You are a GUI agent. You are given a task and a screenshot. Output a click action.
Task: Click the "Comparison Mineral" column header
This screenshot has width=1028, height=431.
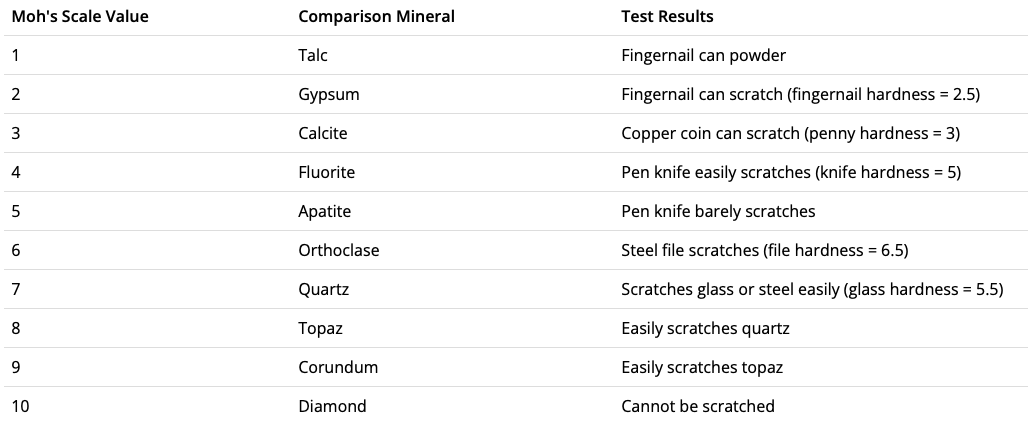[x=376, y=17]
